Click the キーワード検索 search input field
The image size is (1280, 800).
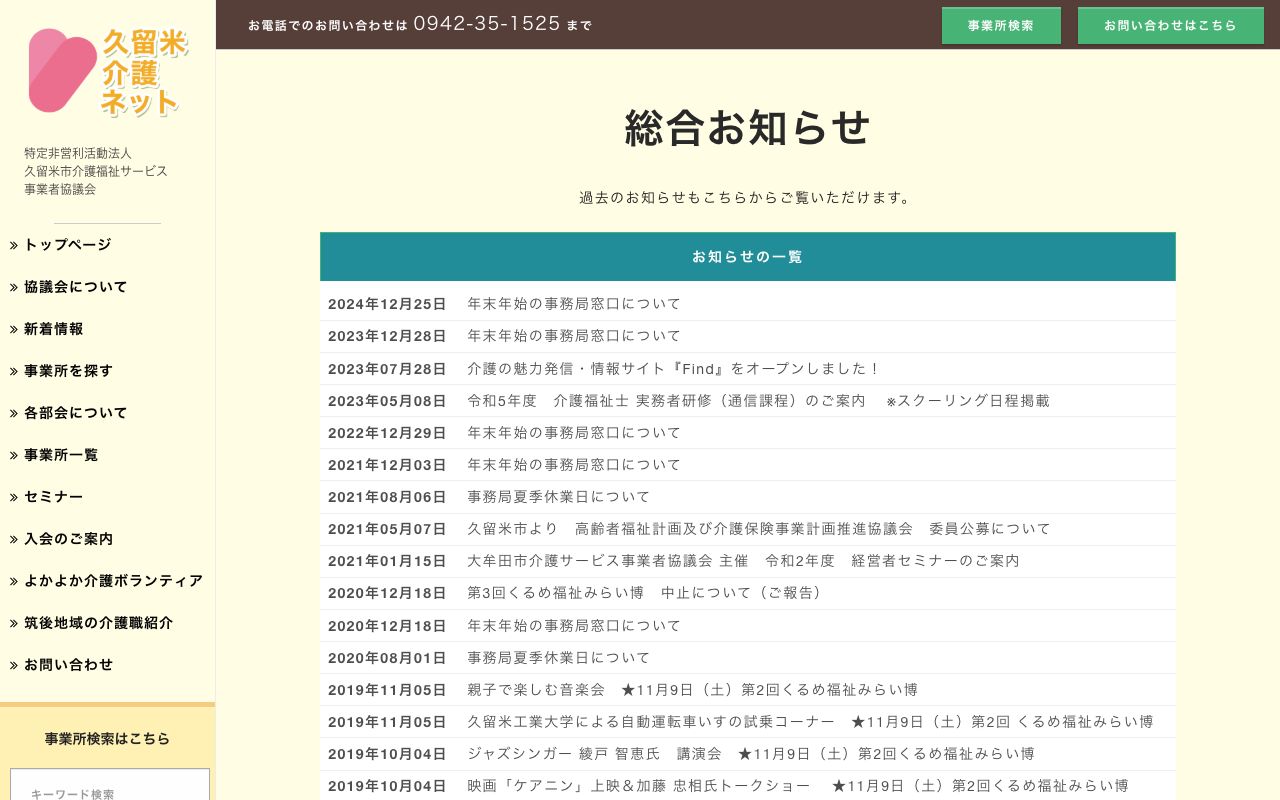coord(108,790)
